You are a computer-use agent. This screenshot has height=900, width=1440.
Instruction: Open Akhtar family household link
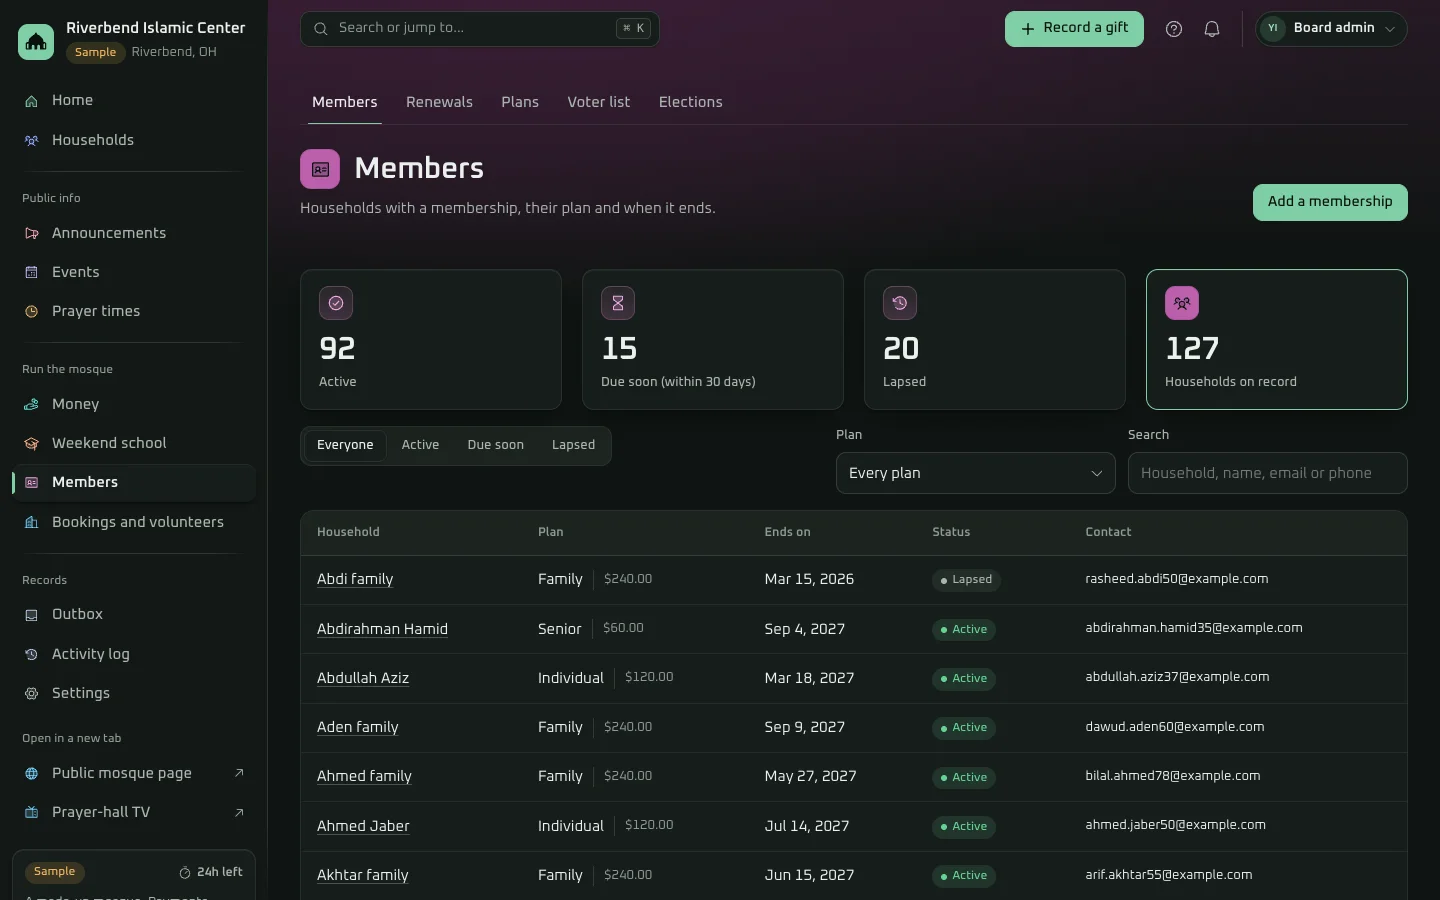pos(363,875)
